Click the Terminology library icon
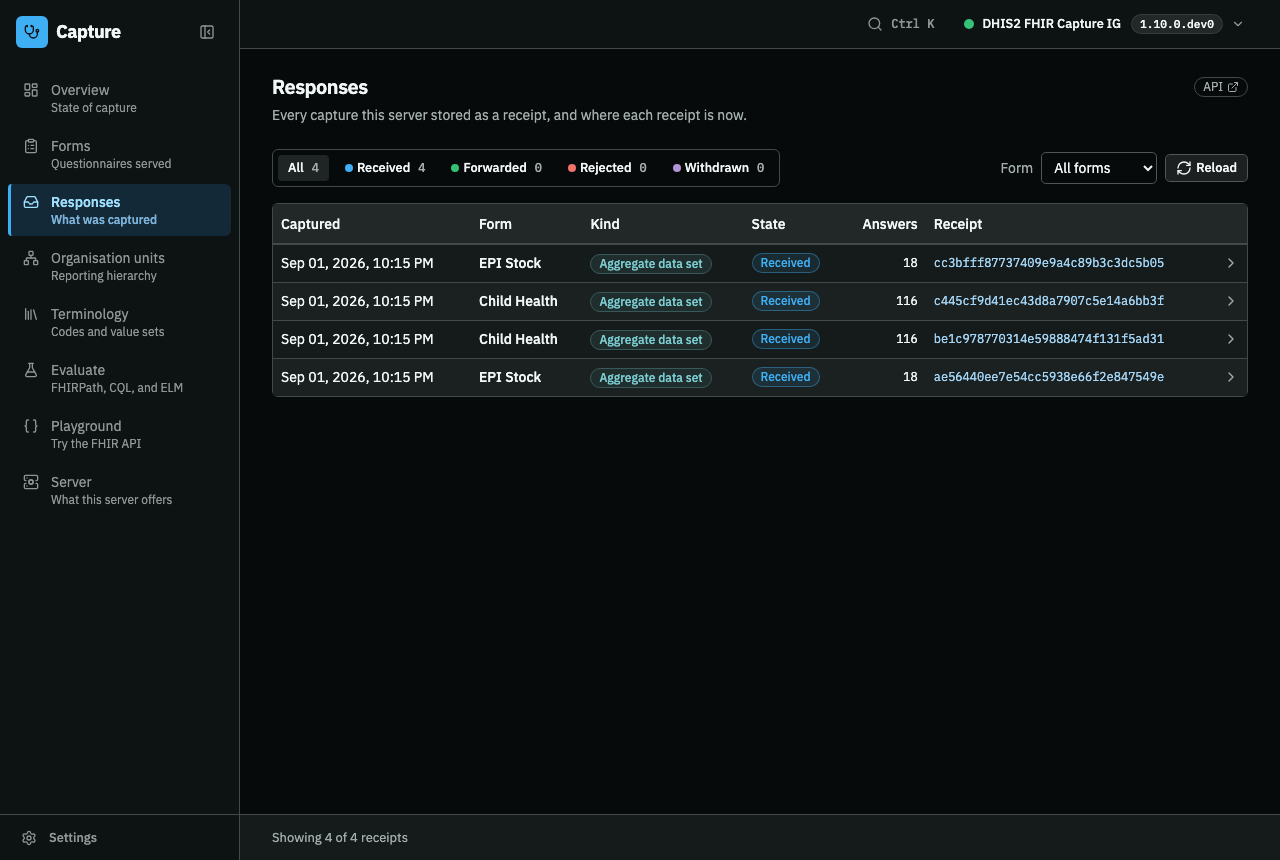The image size is (1280, 860). click(31, 314)
